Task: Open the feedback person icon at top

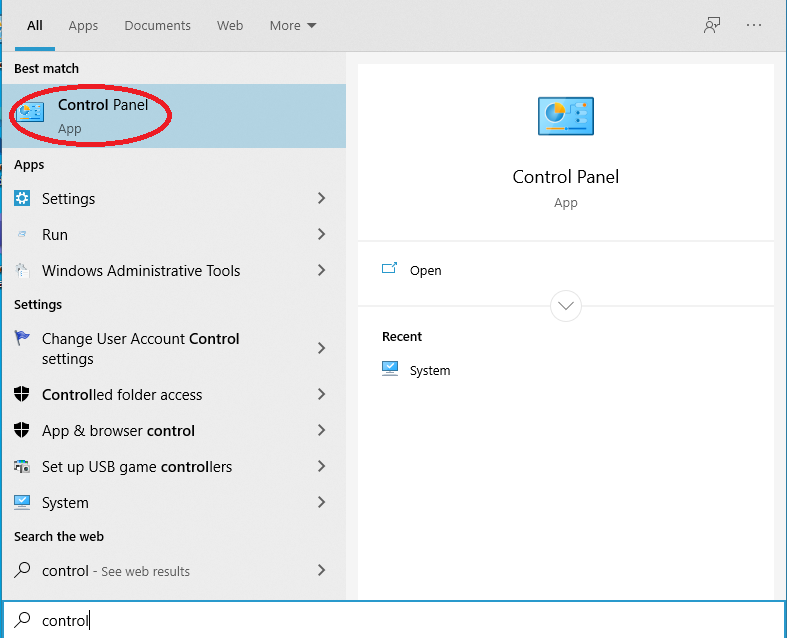Action: (712, 25)
